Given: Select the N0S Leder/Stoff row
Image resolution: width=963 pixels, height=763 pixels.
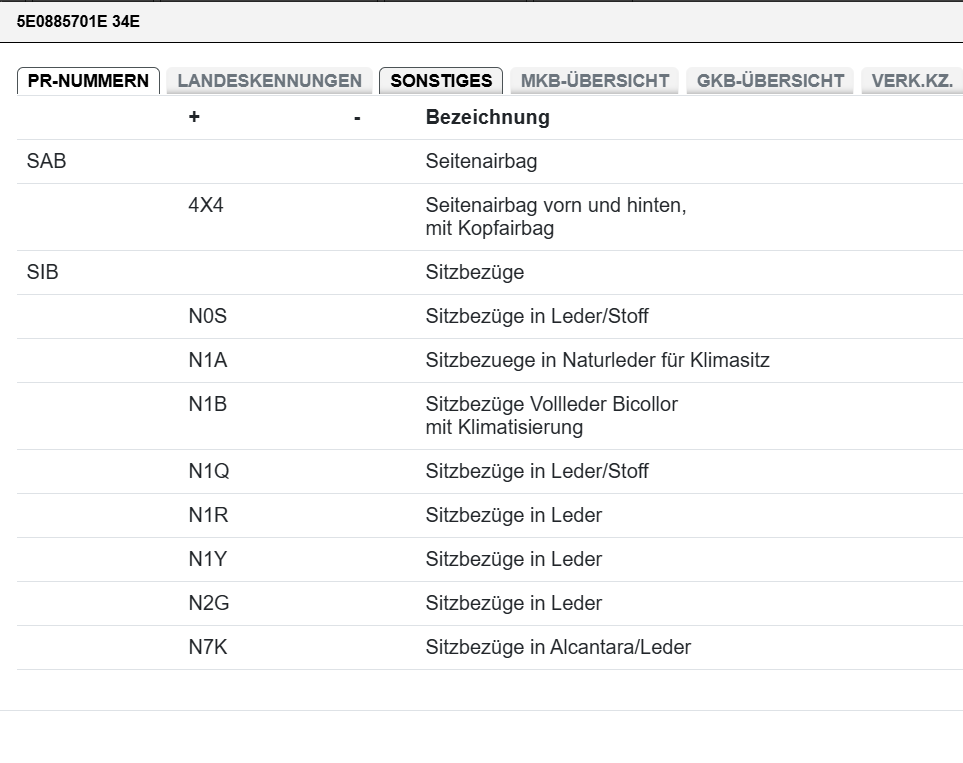Looking at the screenshot, I should click(536, 316).
